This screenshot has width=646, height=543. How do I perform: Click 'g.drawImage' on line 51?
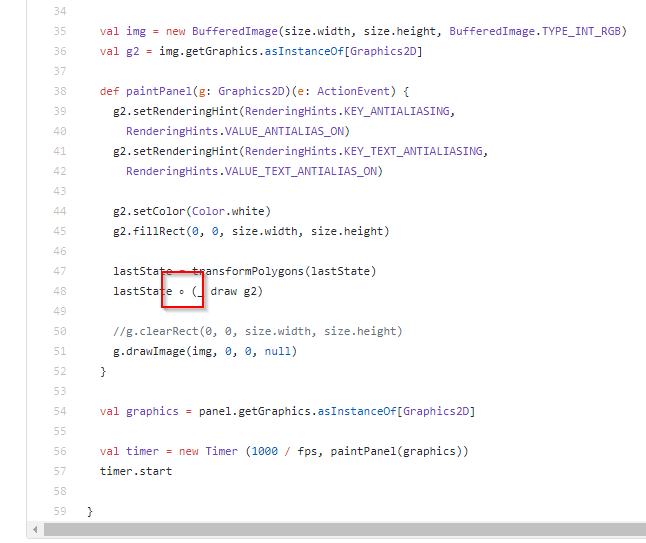(149, 351)
